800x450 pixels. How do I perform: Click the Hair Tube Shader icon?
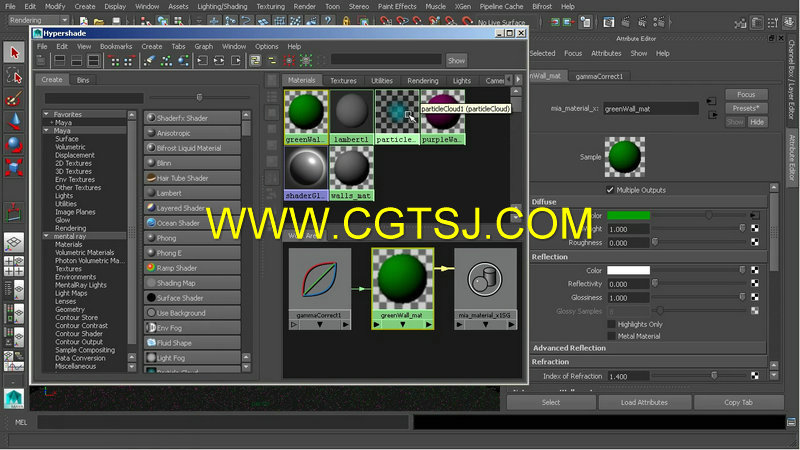(152, 178)
